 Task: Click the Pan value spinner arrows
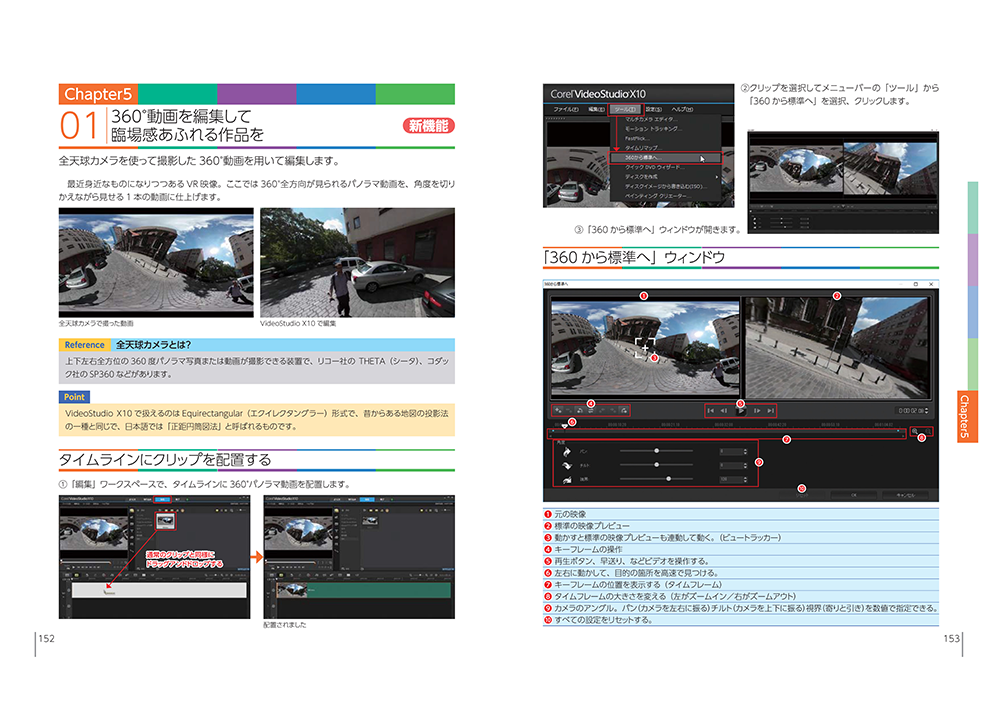(746, 451)
